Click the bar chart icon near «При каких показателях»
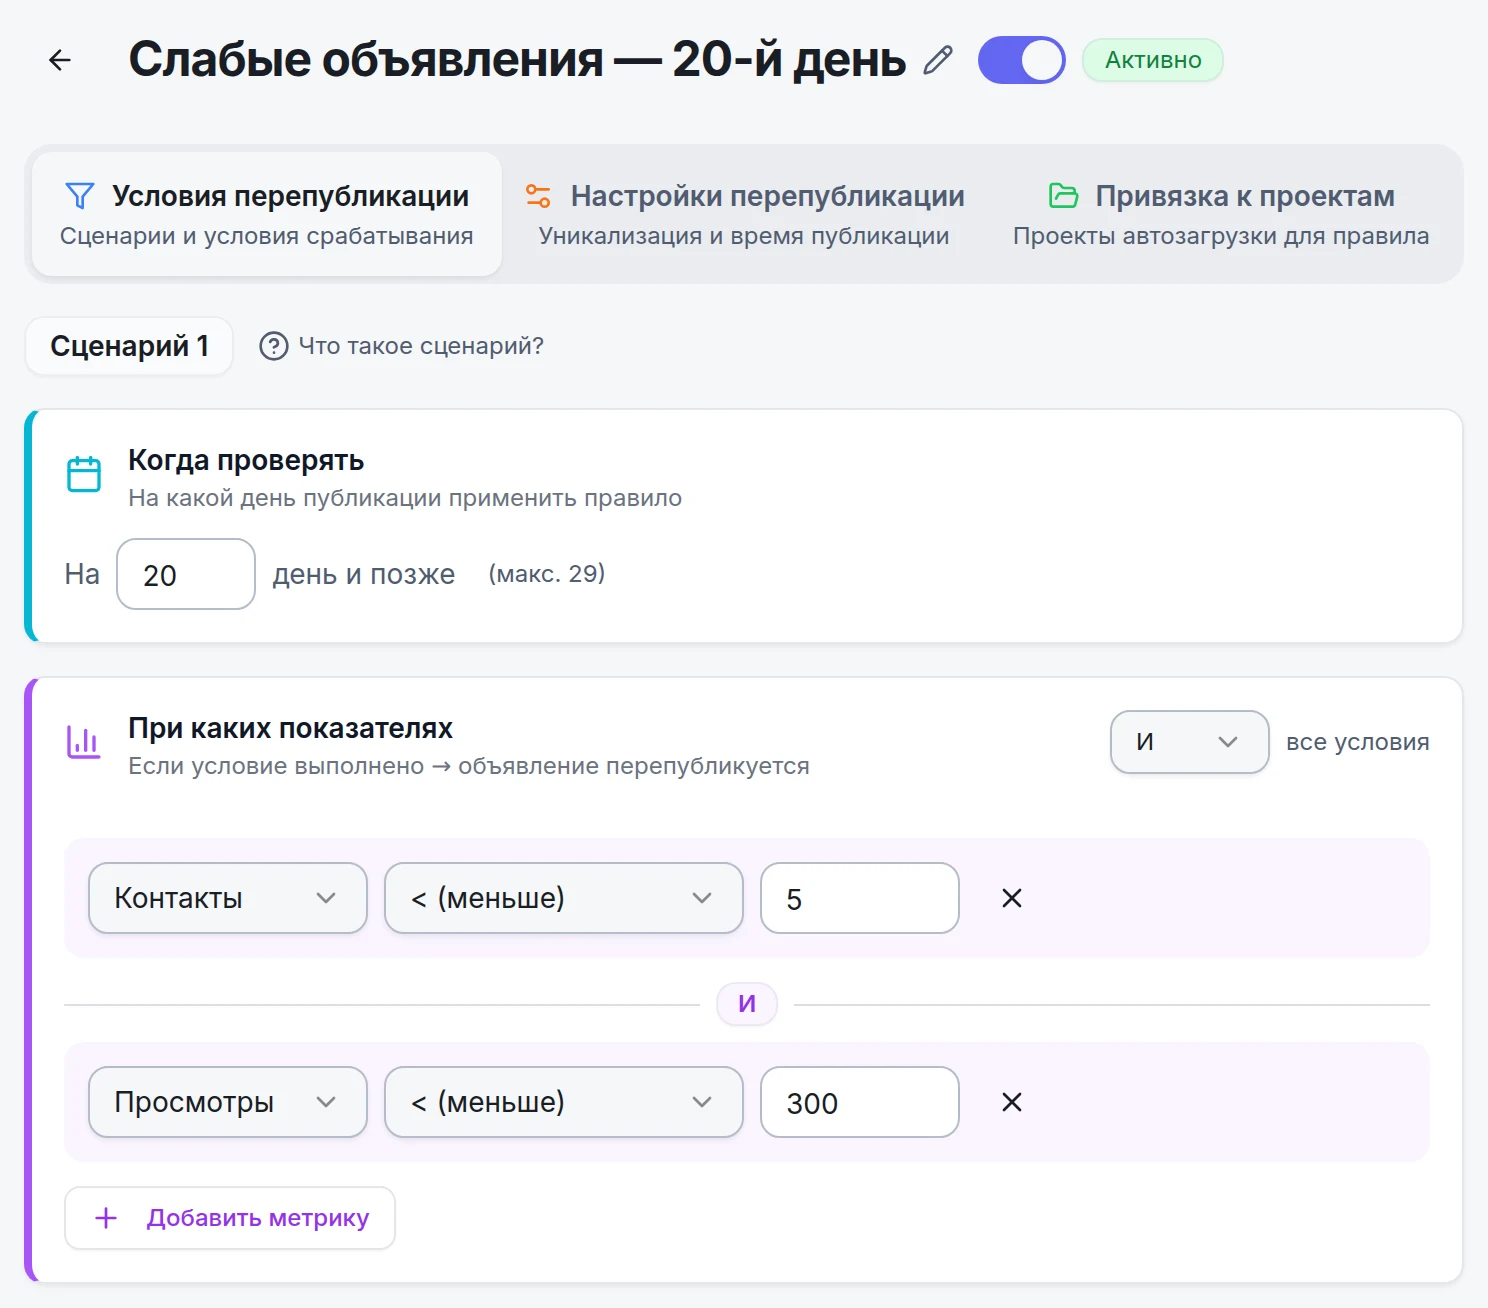 (84, 742)
